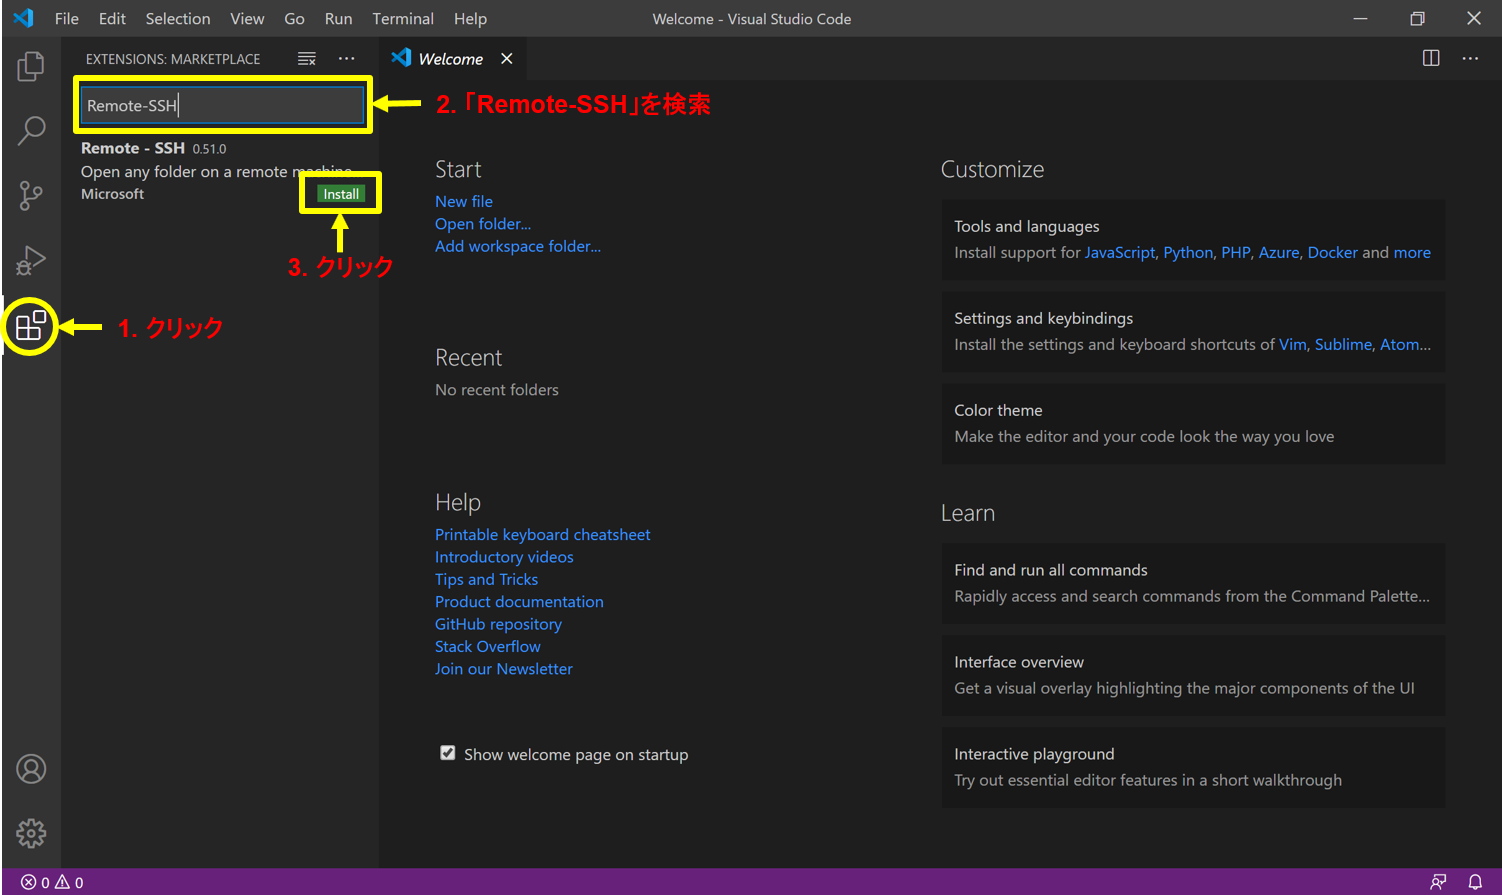Viewport: 1502px width, 895px height.
Task: Select the Welcome editor tab
Action: (x=450, y=59)
